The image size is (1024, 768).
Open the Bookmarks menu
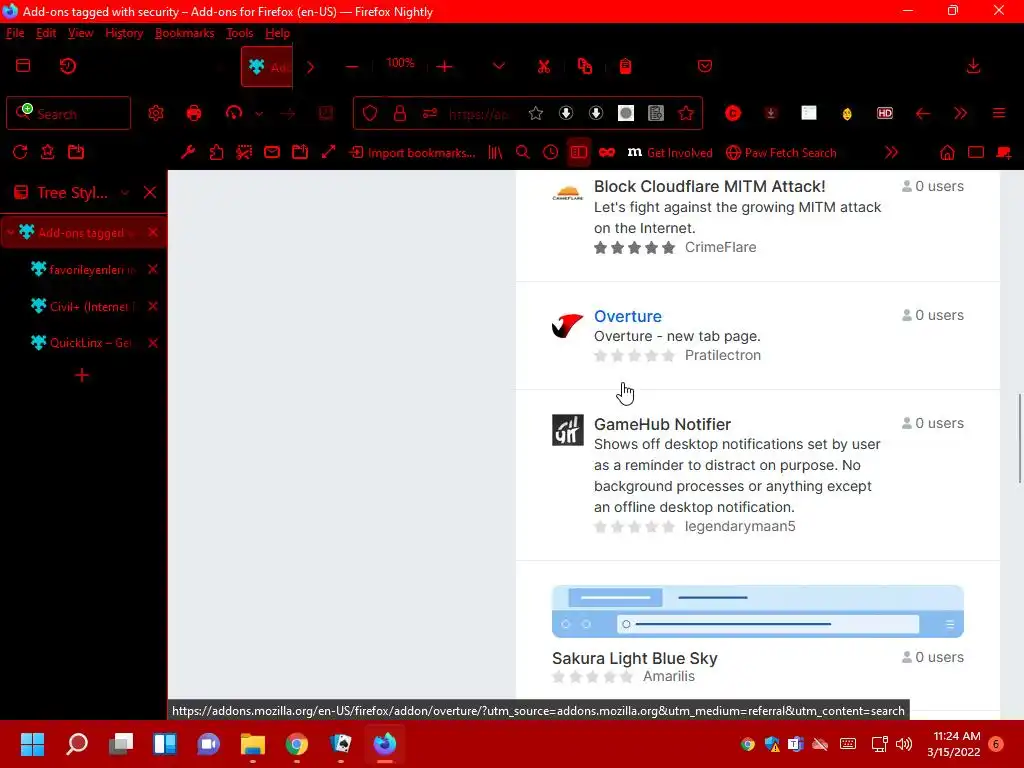[x=184, y=33]
